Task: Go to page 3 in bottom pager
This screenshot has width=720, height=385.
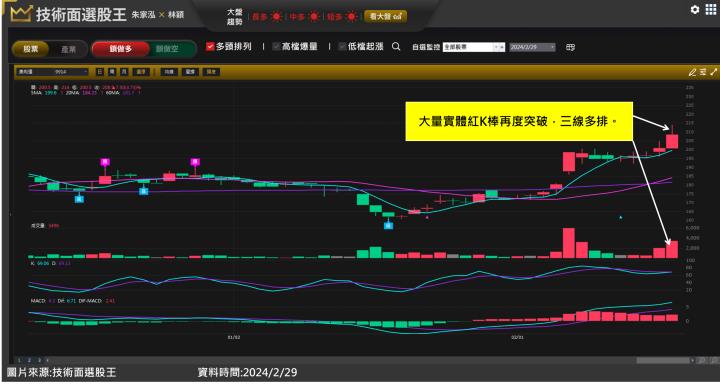Action: [39, 360]
